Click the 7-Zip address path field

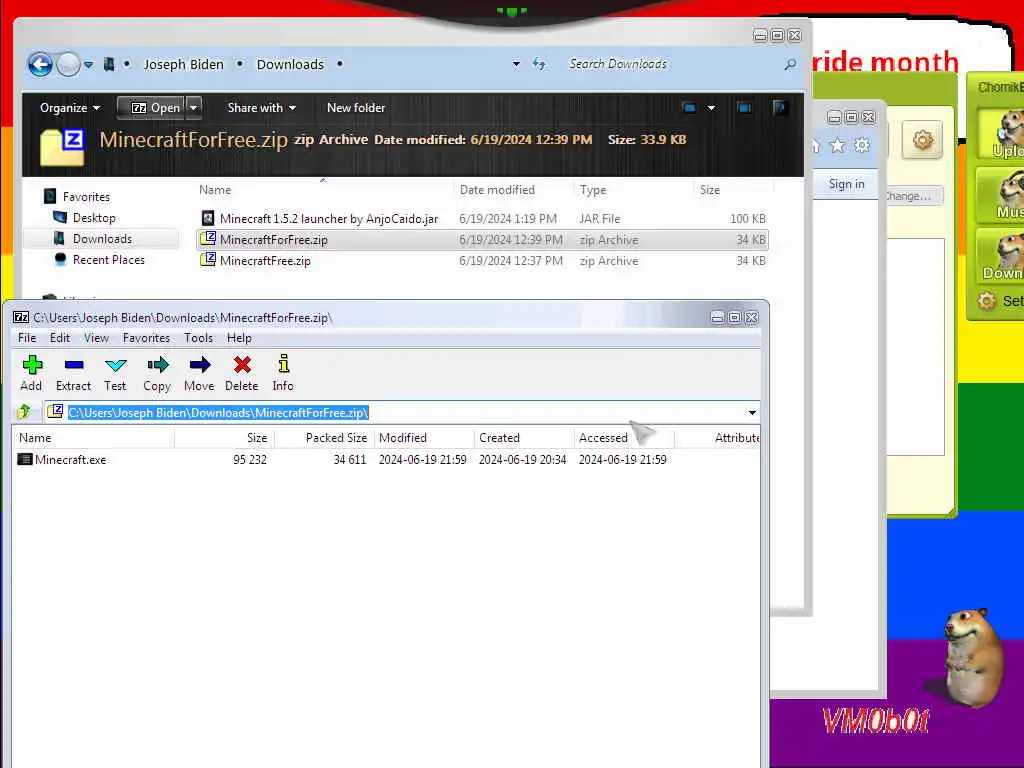tap(401, 413)
